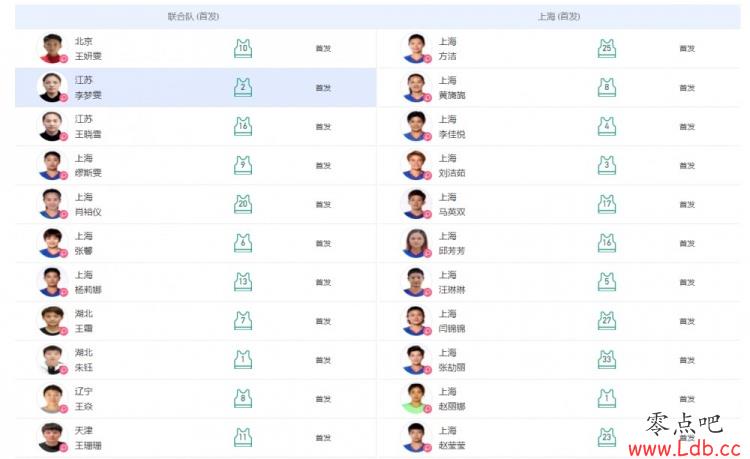
Task: Click the pink badge on 辽宁 player avatar
Action: pos(64,409)
